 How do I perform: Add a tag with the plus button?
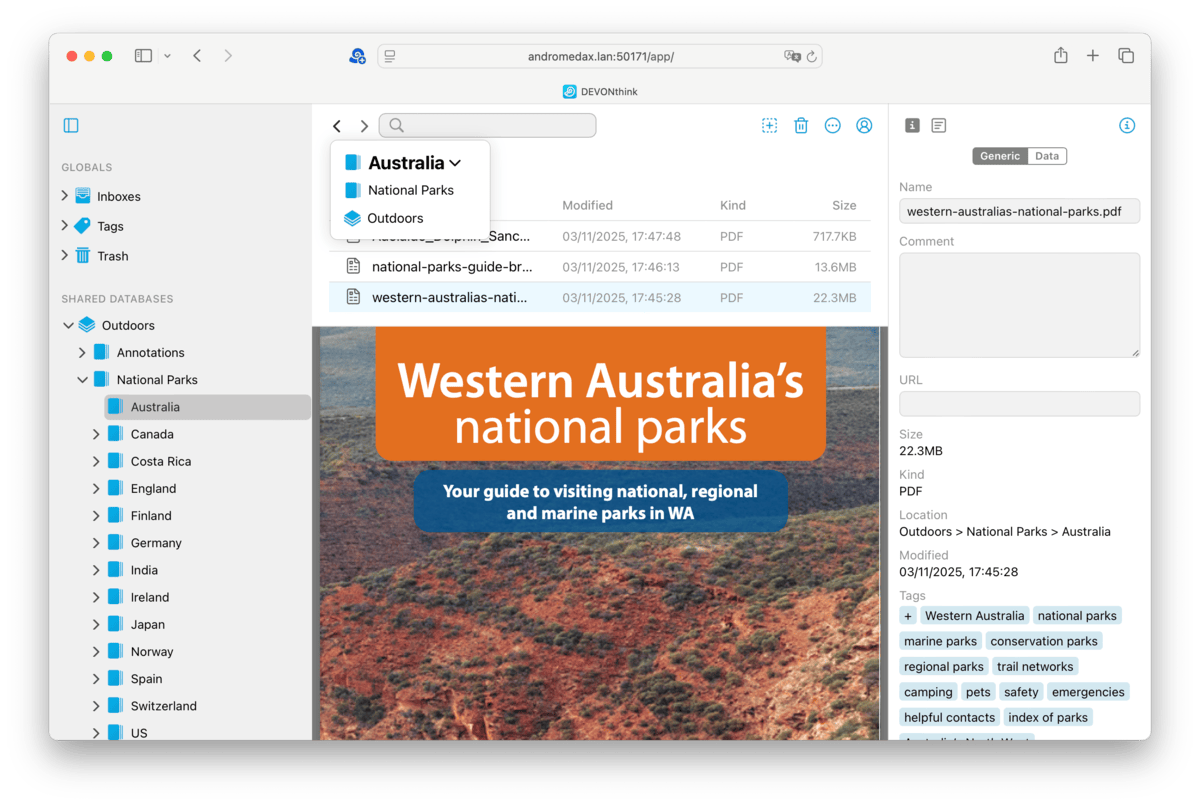tap(907, 616)
